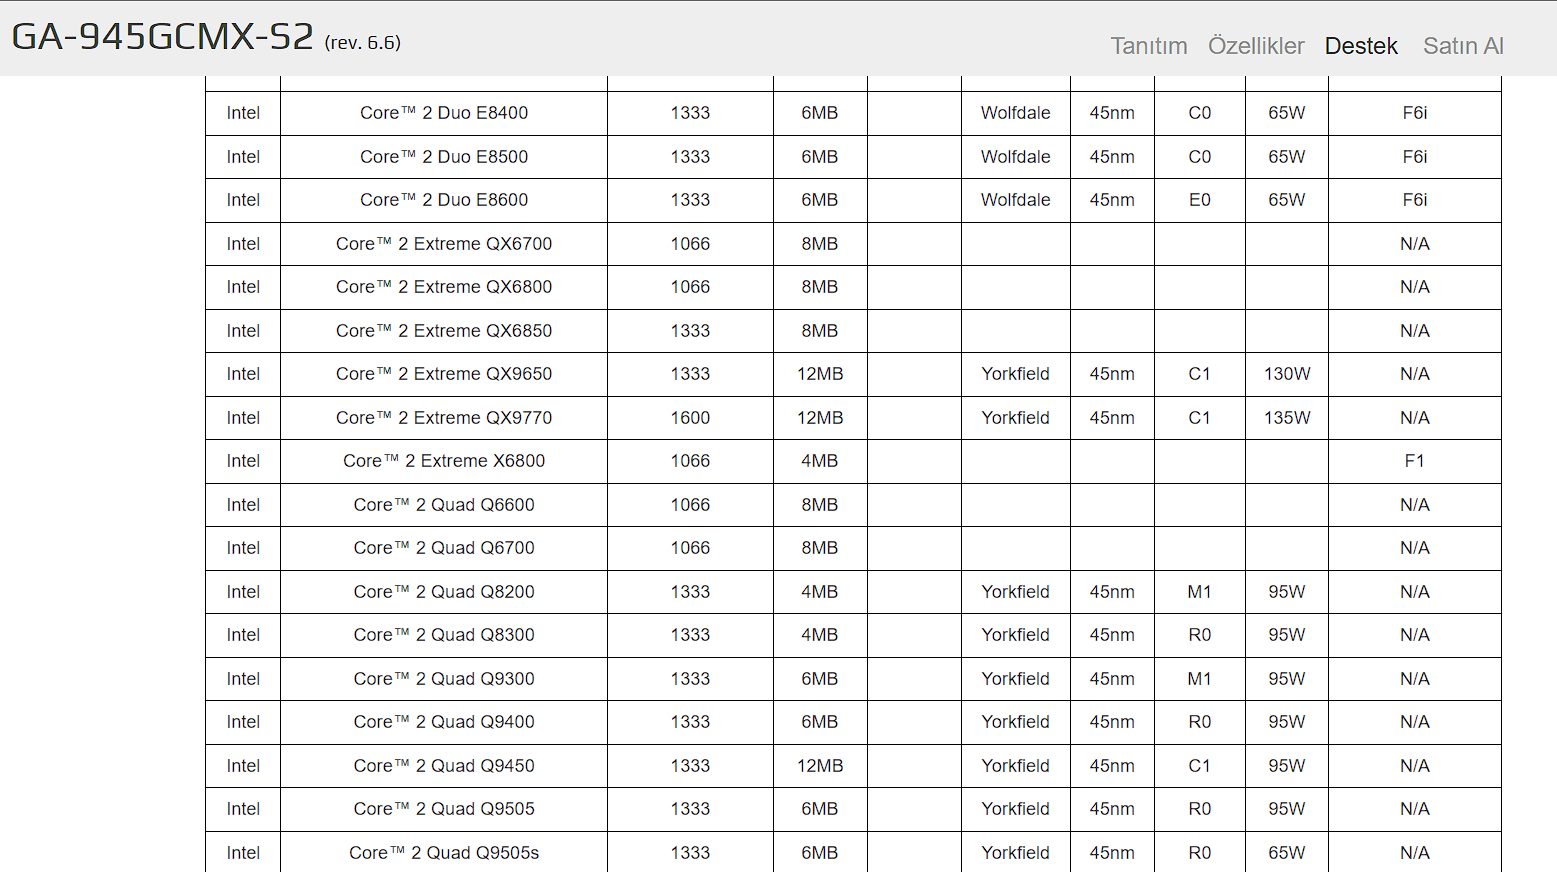Viewport: 1557px width, 872px height.
Task: Go to the Satın Al tab
Action: click(1463, 46)
